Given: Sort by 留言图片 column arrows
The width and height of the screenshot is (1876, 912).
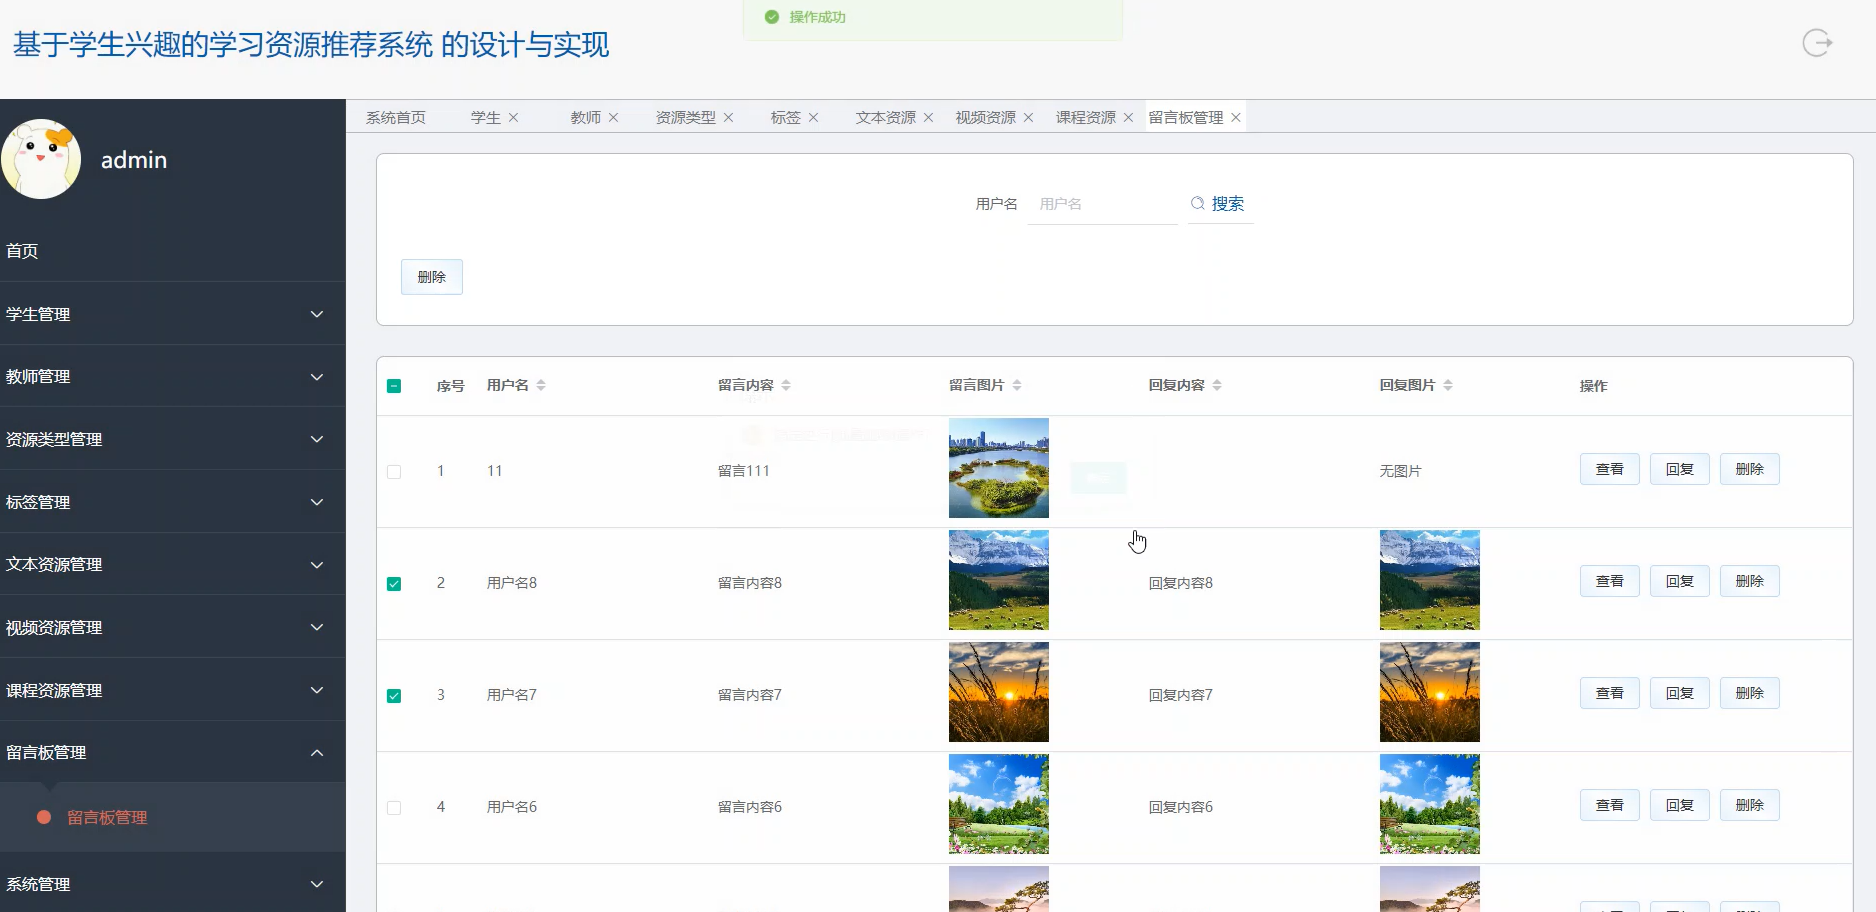Looking at the screenshot, I should tap(1017, 385).
